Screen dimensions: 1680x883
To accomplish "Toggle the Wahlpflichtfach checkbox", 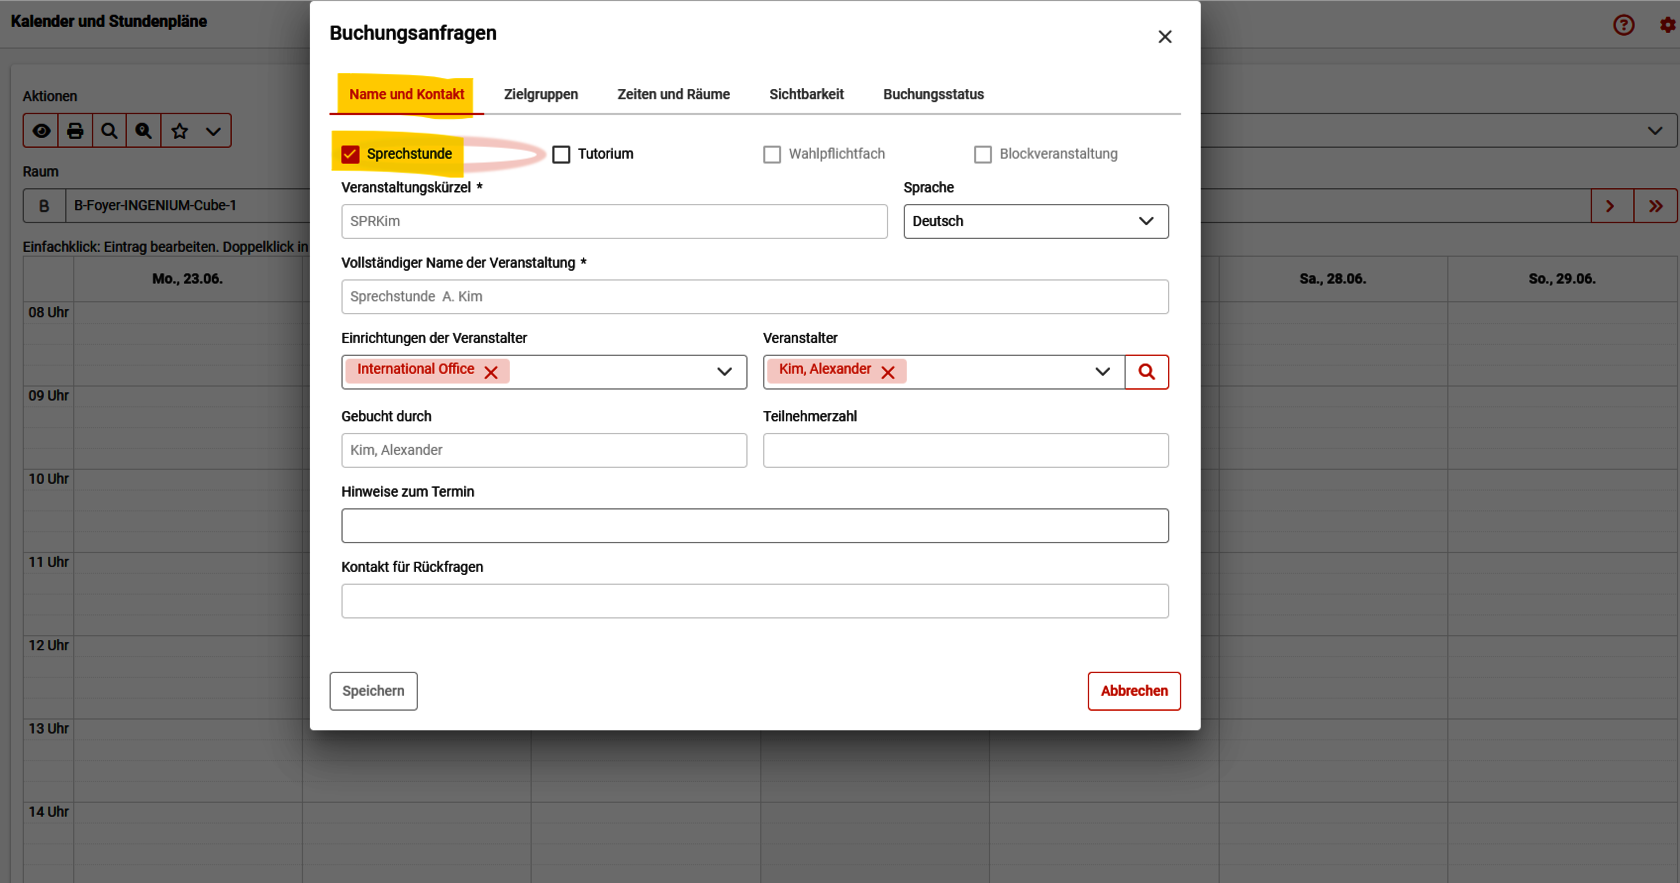I will point(772,154).
